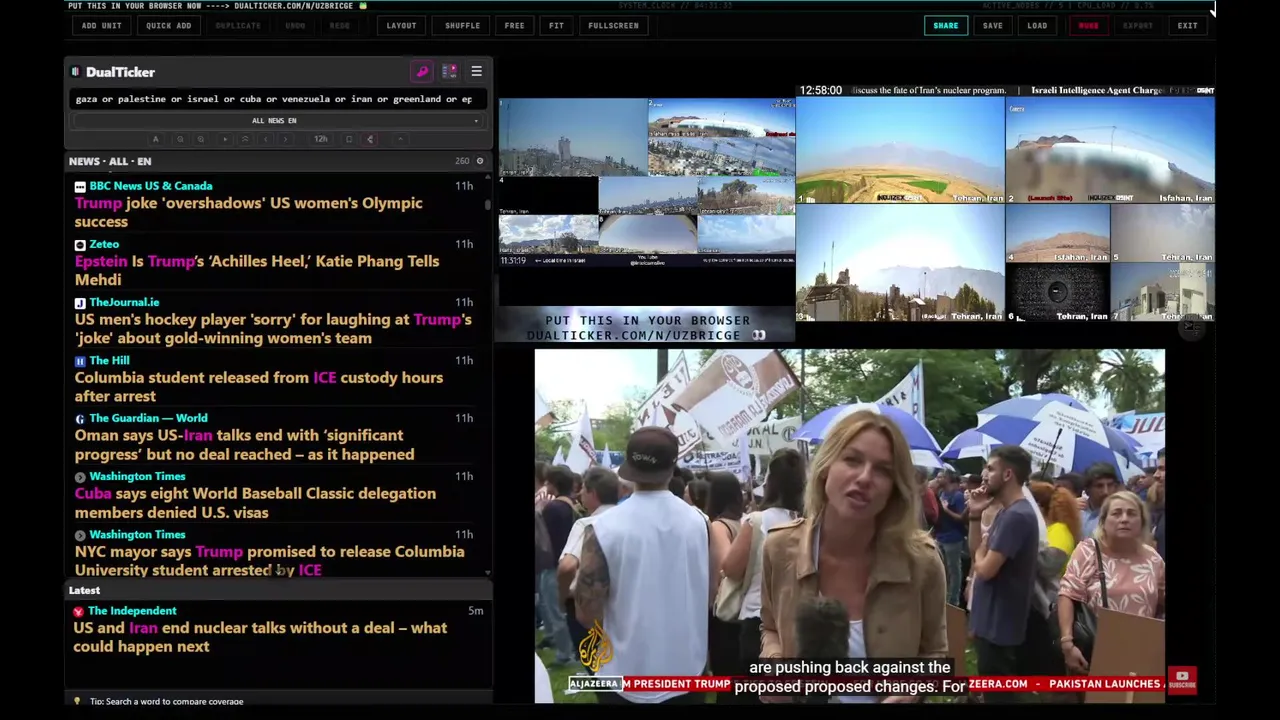Click the font size 'A' icon

pos(155,139)
